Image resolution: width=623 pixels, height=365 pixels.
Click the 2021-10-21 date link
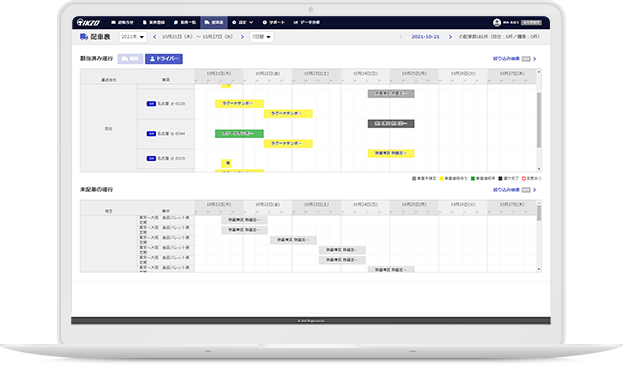[425, 37]
